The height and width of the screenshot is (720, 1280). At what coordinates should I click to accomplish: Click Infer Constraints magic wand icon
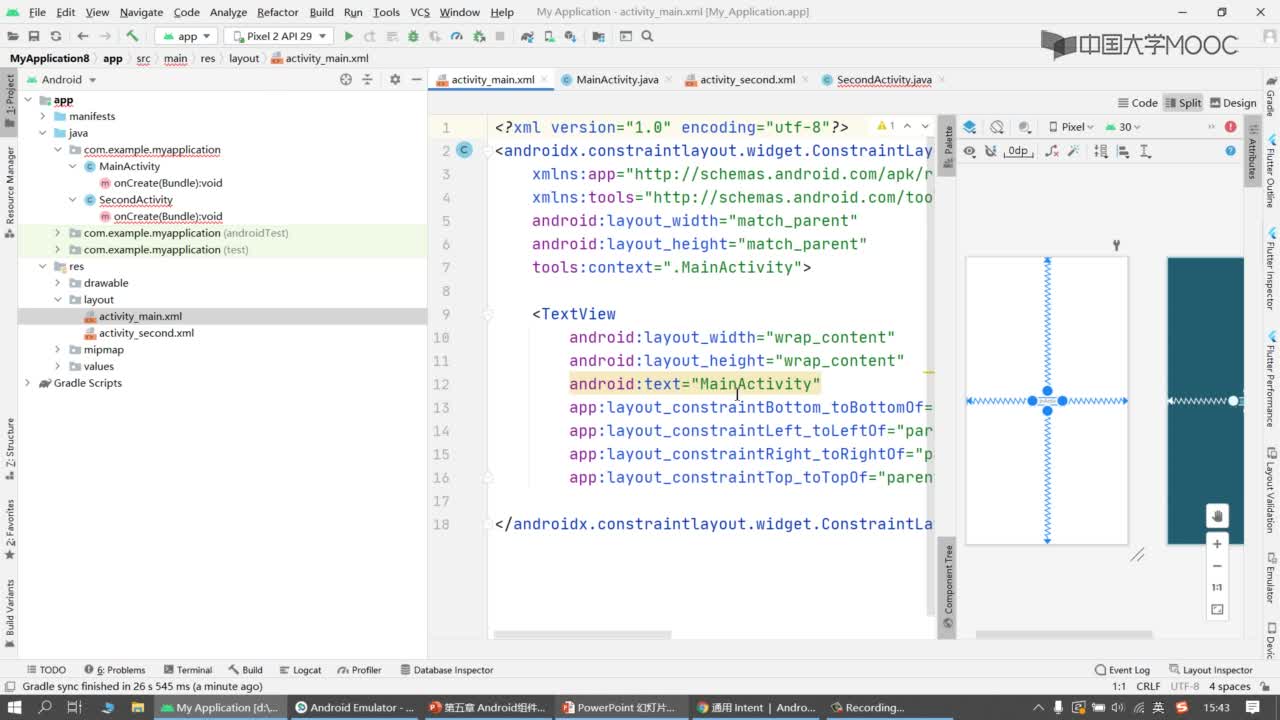(1074, 151)
